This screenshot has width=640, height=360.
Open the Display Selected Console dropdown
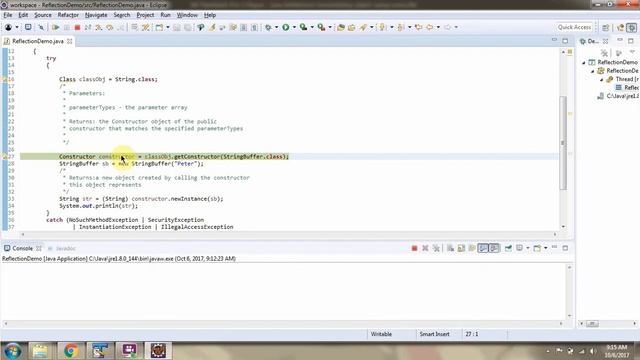(x=527, y=248)
